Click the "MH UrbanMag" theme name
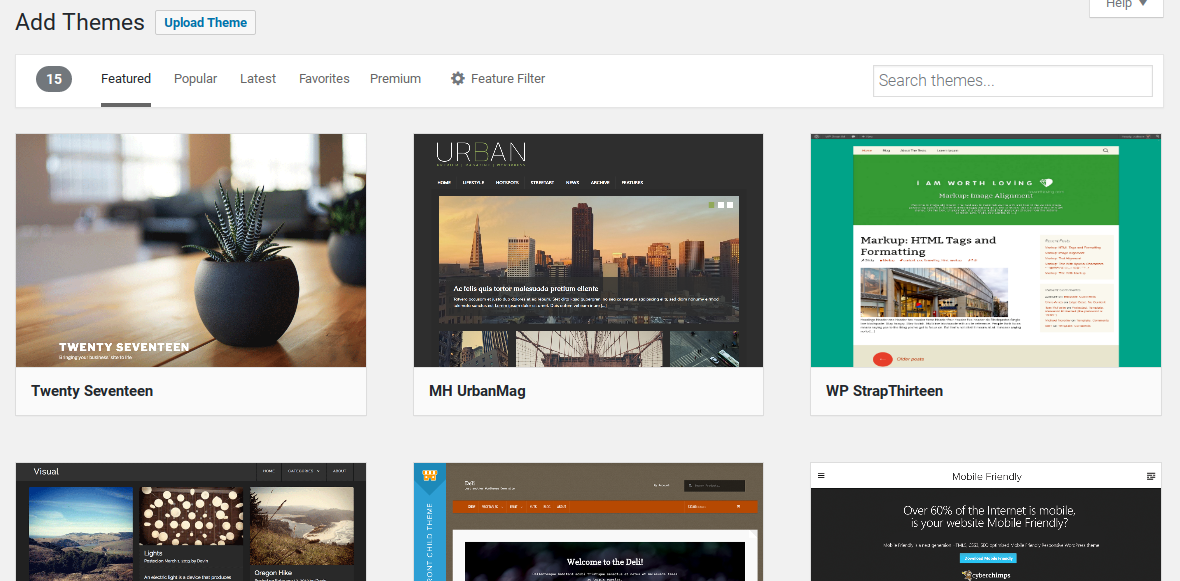This screenshot has width=1180, height=581. tap(477, 391)
